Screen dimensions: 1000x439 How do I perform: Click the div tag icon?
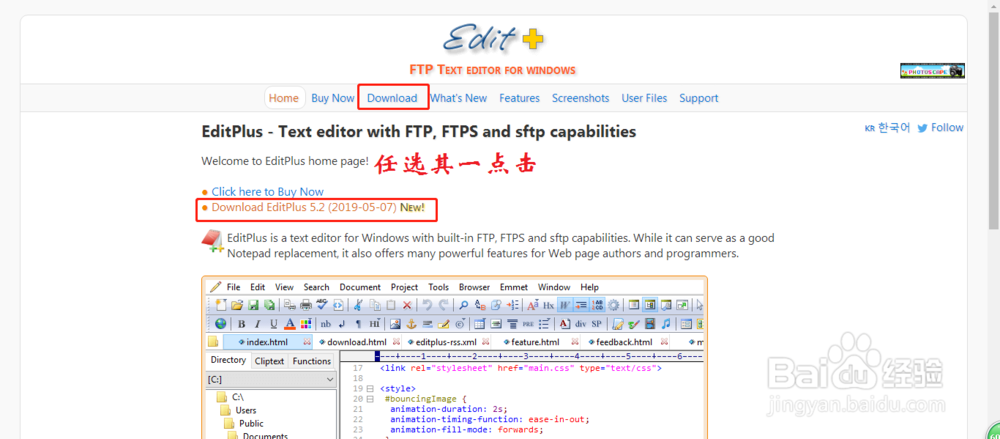coord(580,324)
